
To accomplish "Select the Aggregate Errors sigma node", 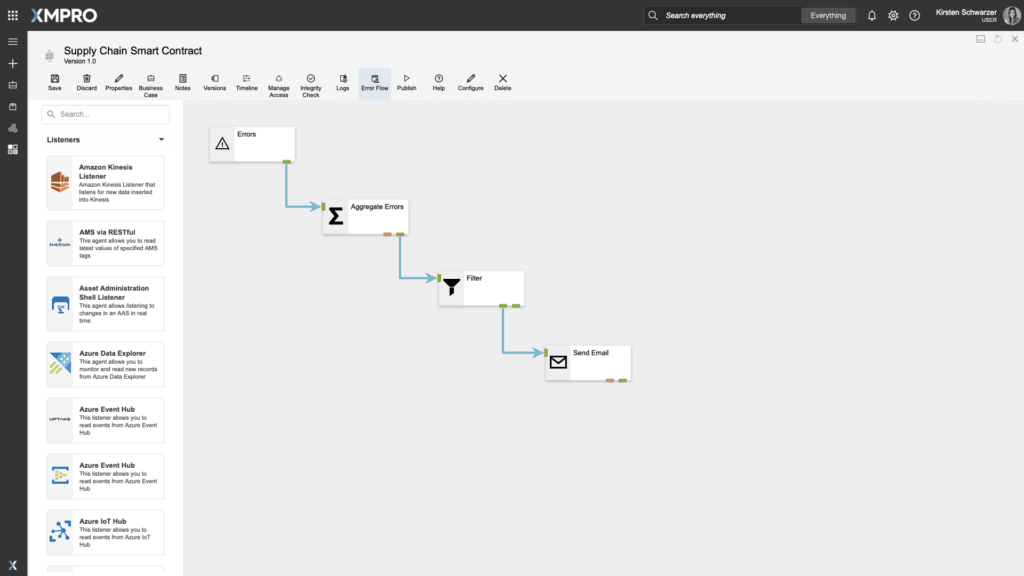I will (337, 216).
